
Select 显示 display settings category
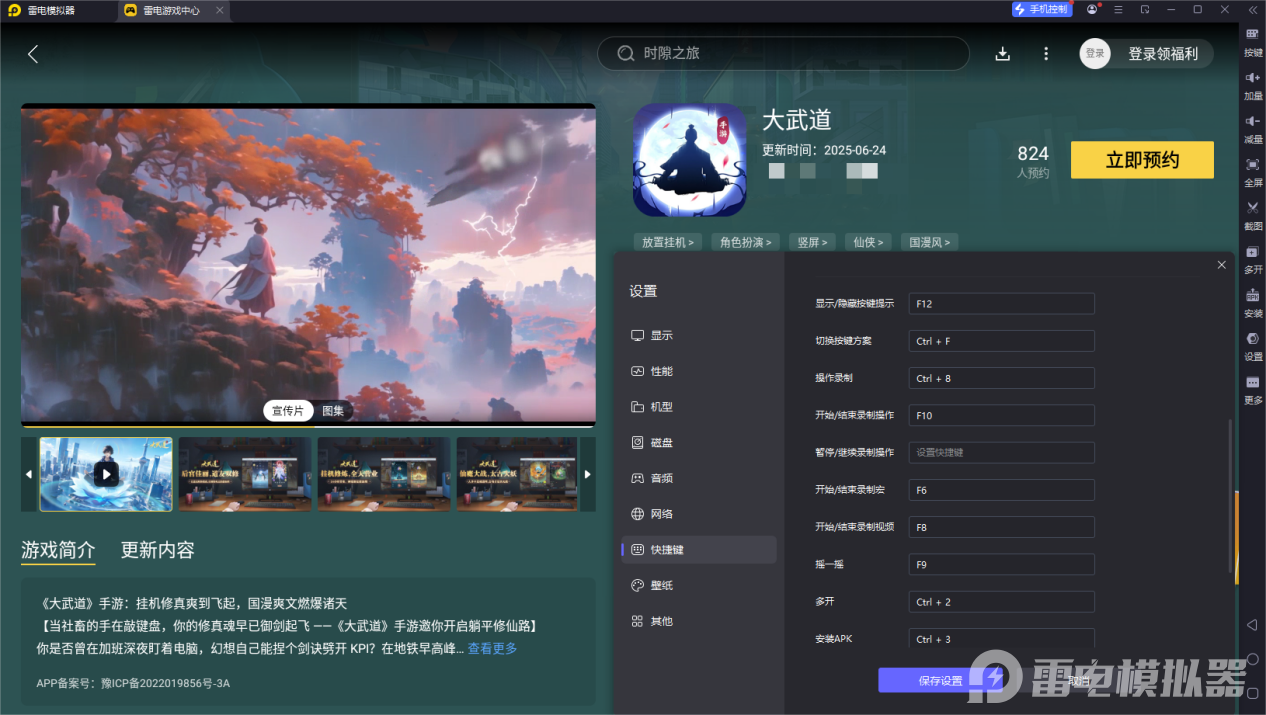pyautogui.click(x=699, y=335)
